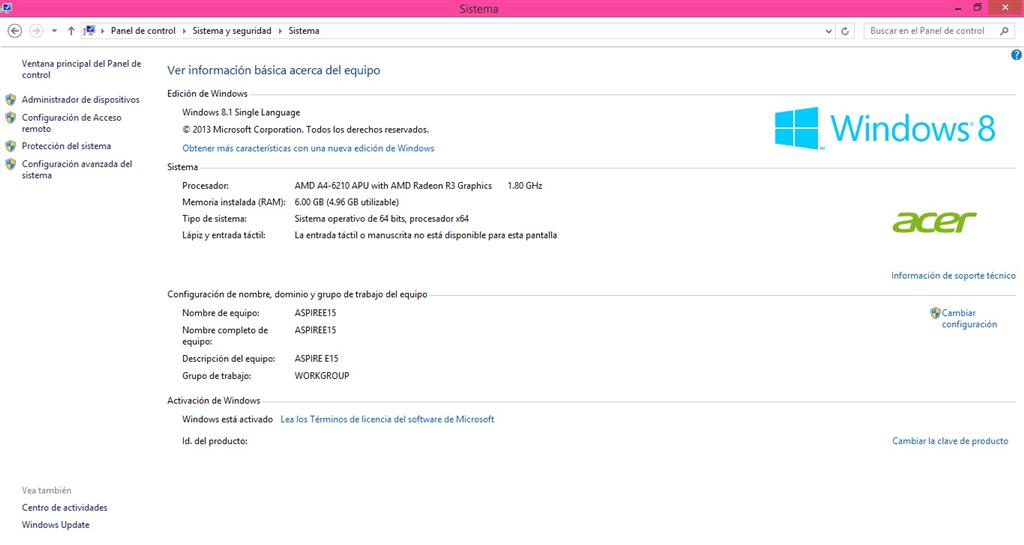Click the WORKGROUP value
The height and width of the screenshot is (545, 1024).
pos(322,376)
